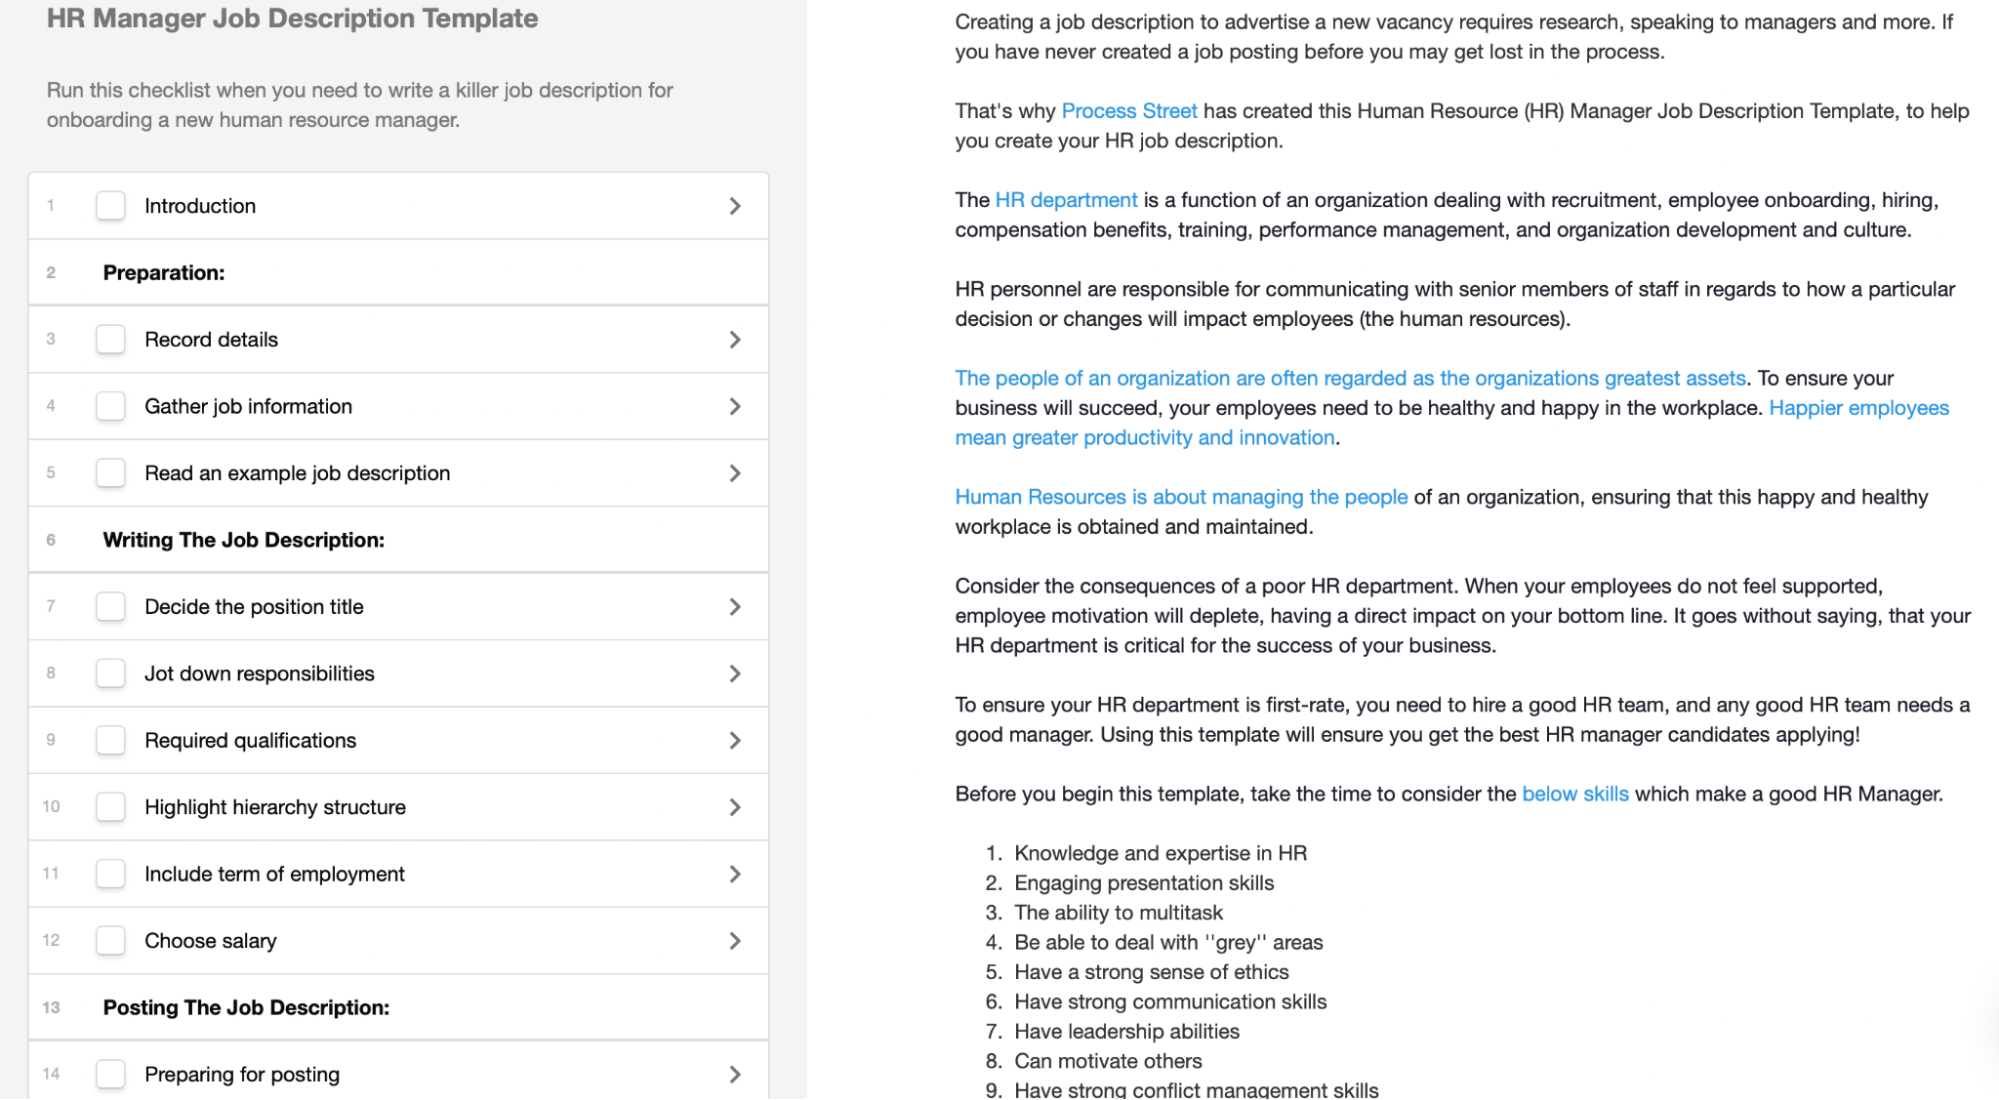This screenshot has width=1999, height=1100.
Task: Expand the Preparation section header
Action: [402, 272]
